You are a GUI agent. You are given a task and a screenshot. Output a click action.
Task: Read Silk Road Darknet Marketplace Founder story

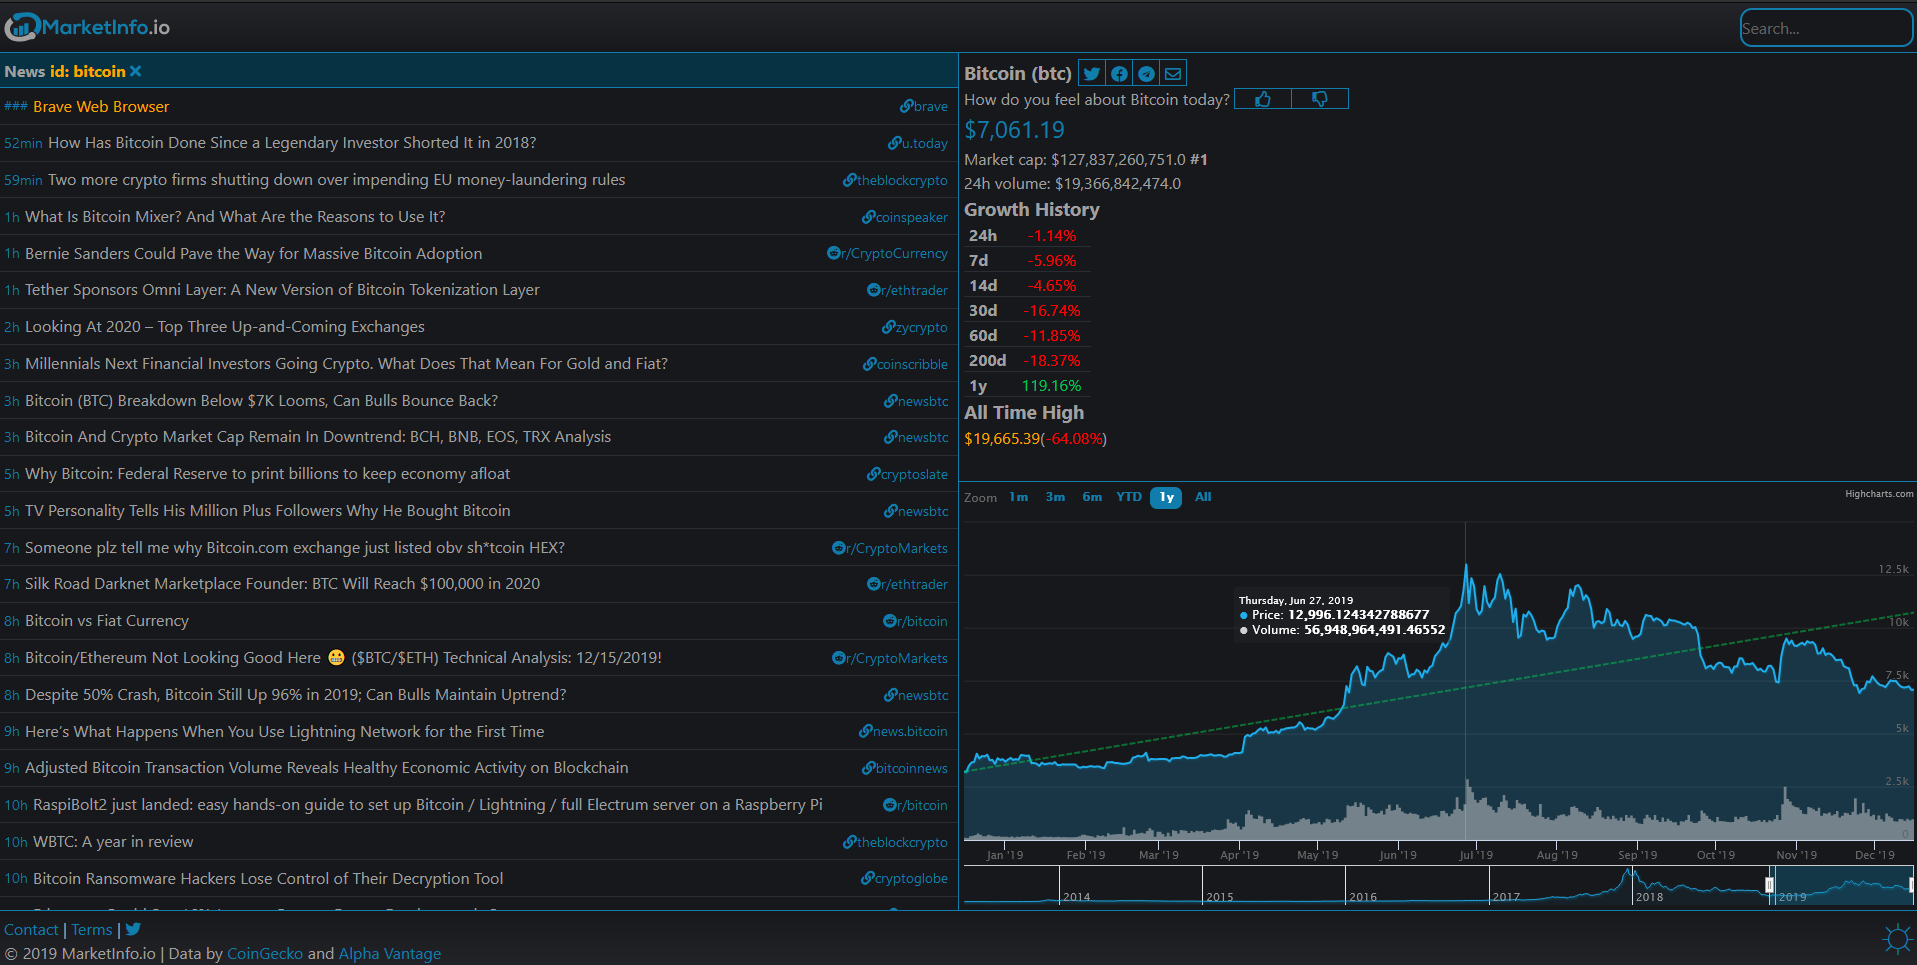pos(282,584)
